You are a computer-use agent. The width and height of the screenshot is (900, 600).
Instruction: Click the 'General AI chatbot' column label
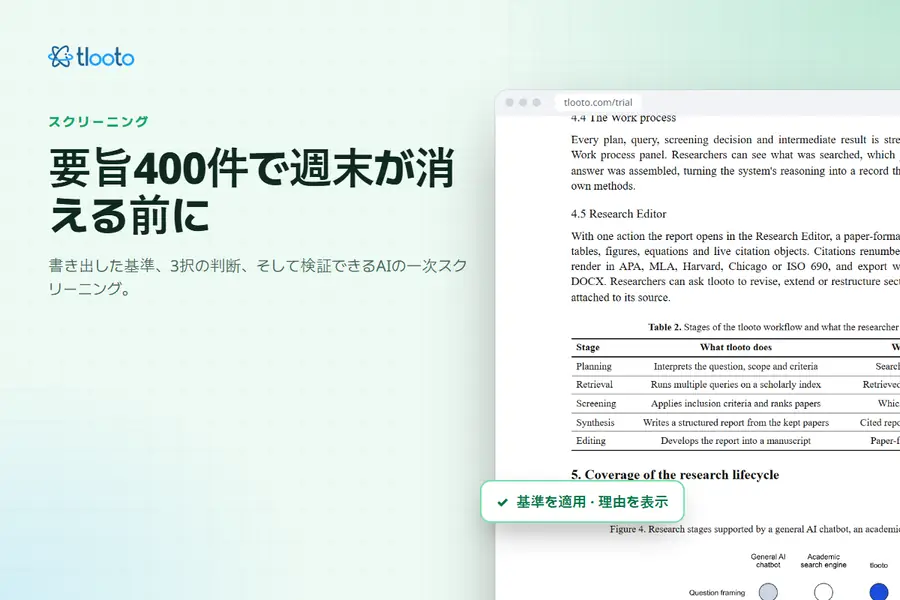pyautogui.click(x=768, y=561)
